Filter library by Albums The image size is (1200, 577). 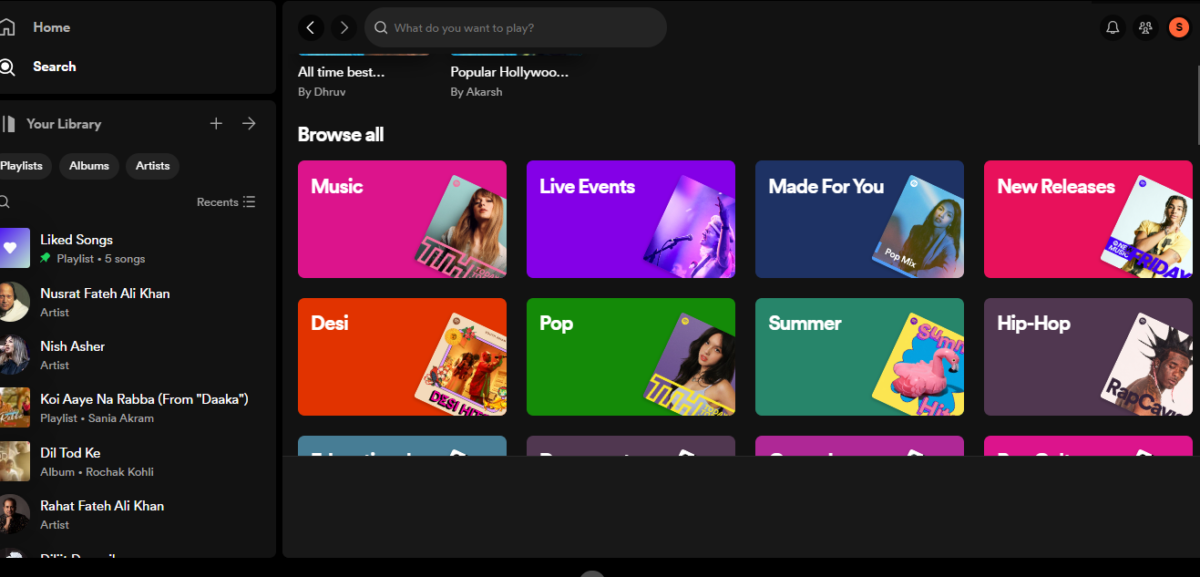(x=89, y=166)
